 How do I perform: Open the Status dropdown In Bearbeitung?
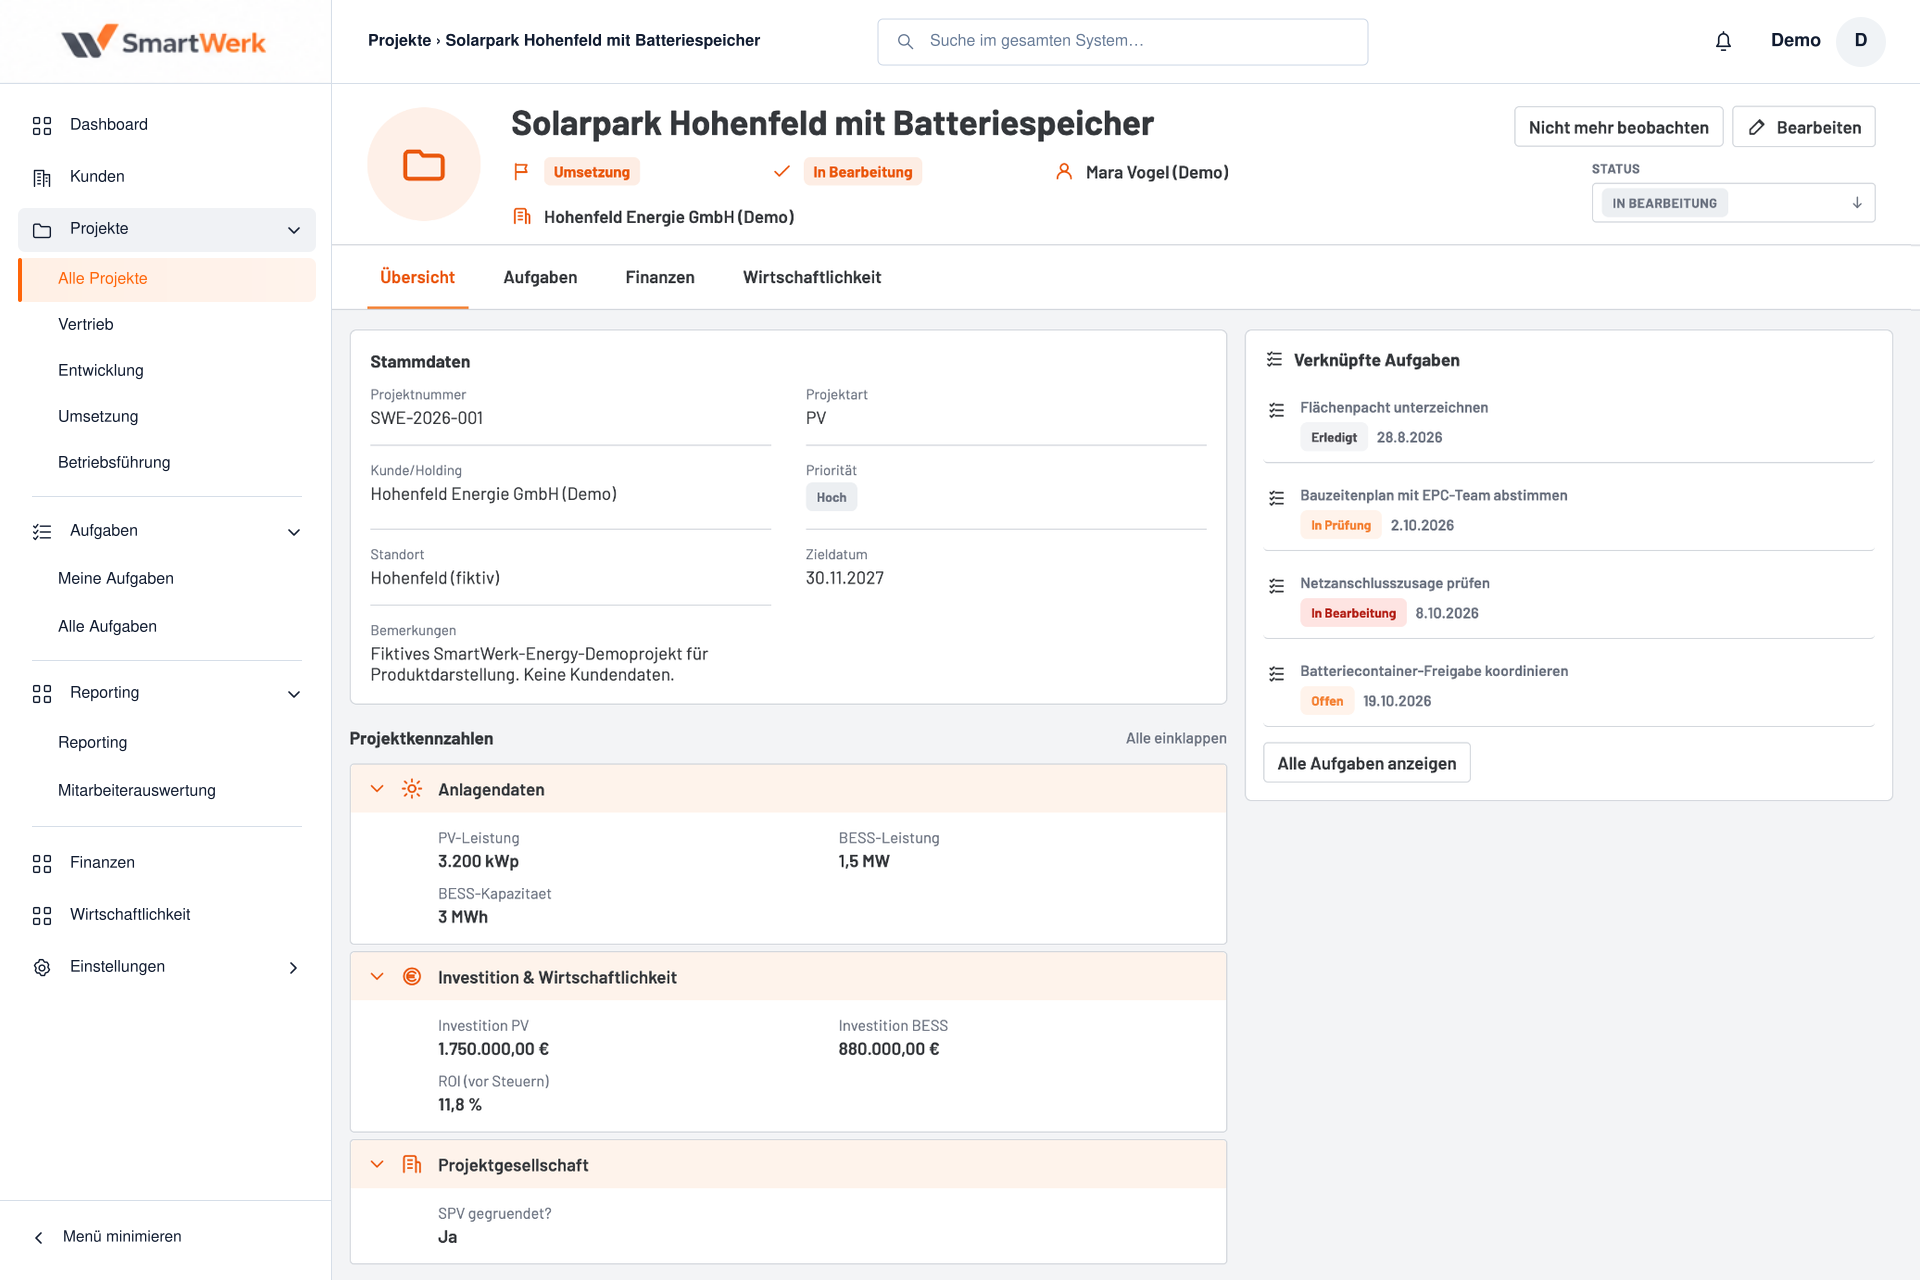click(x=1733, y=203)
